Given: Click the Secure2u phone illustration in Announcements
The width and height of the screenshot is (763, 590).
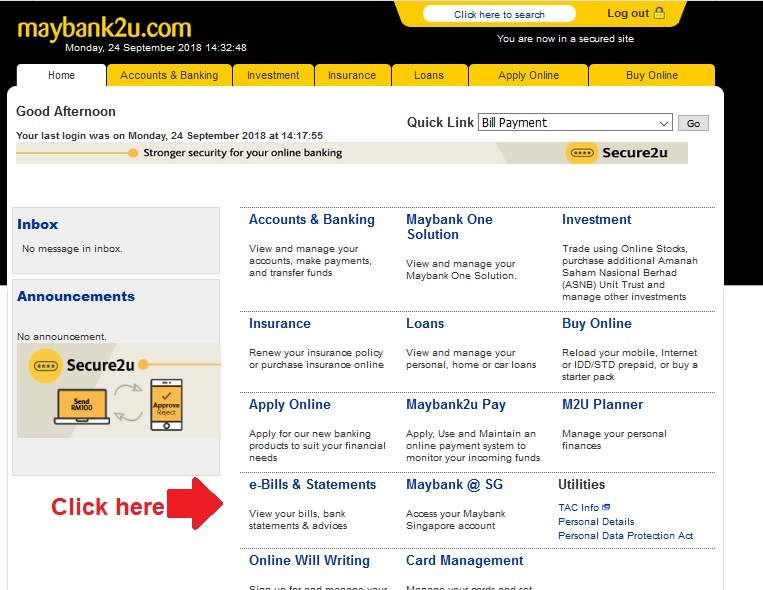Looking at the screenshot, I should tap(166, 403).
